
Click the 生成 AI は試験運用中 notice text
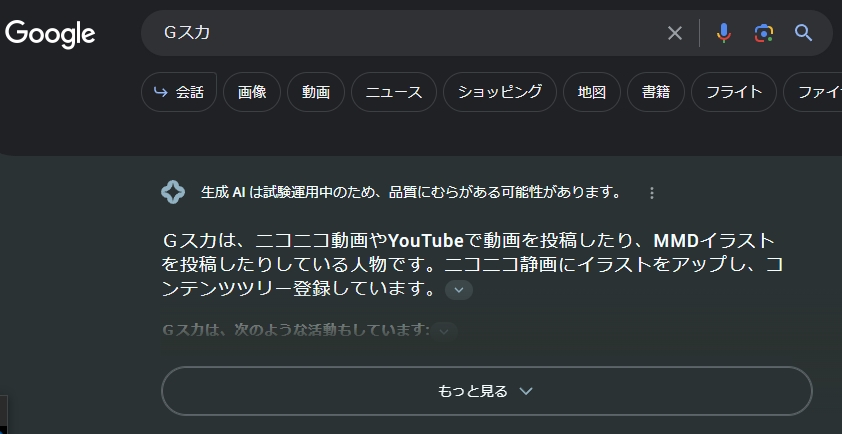point(411,192)
